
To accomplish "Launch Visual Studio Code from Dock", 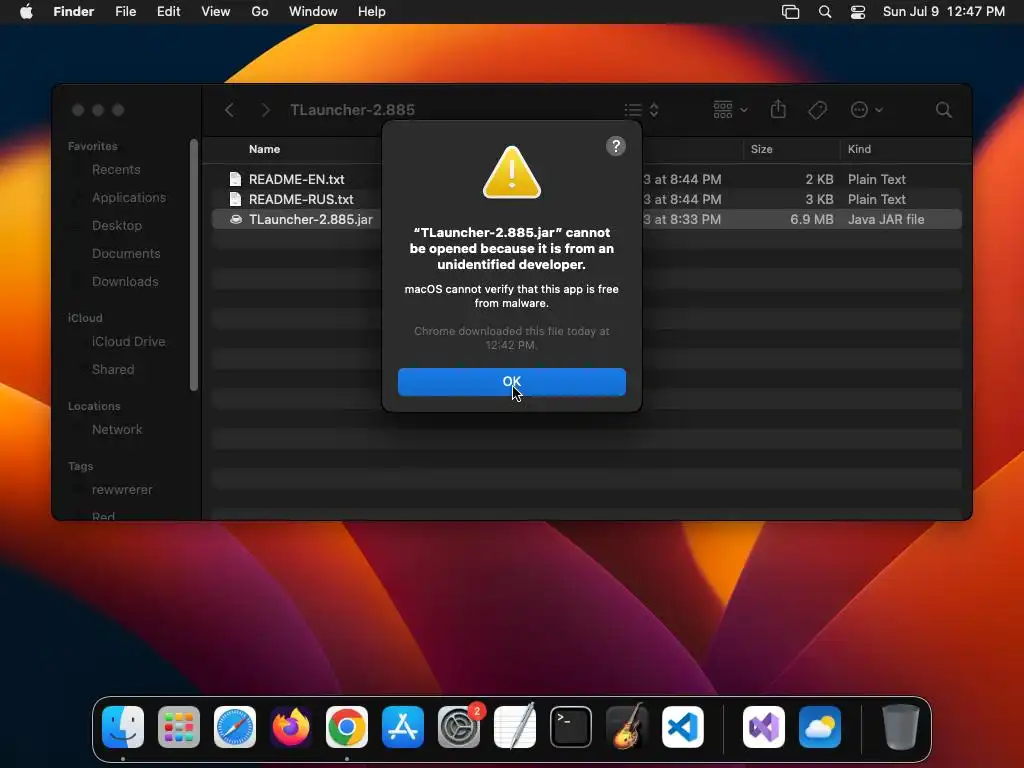I will (683, 727).
